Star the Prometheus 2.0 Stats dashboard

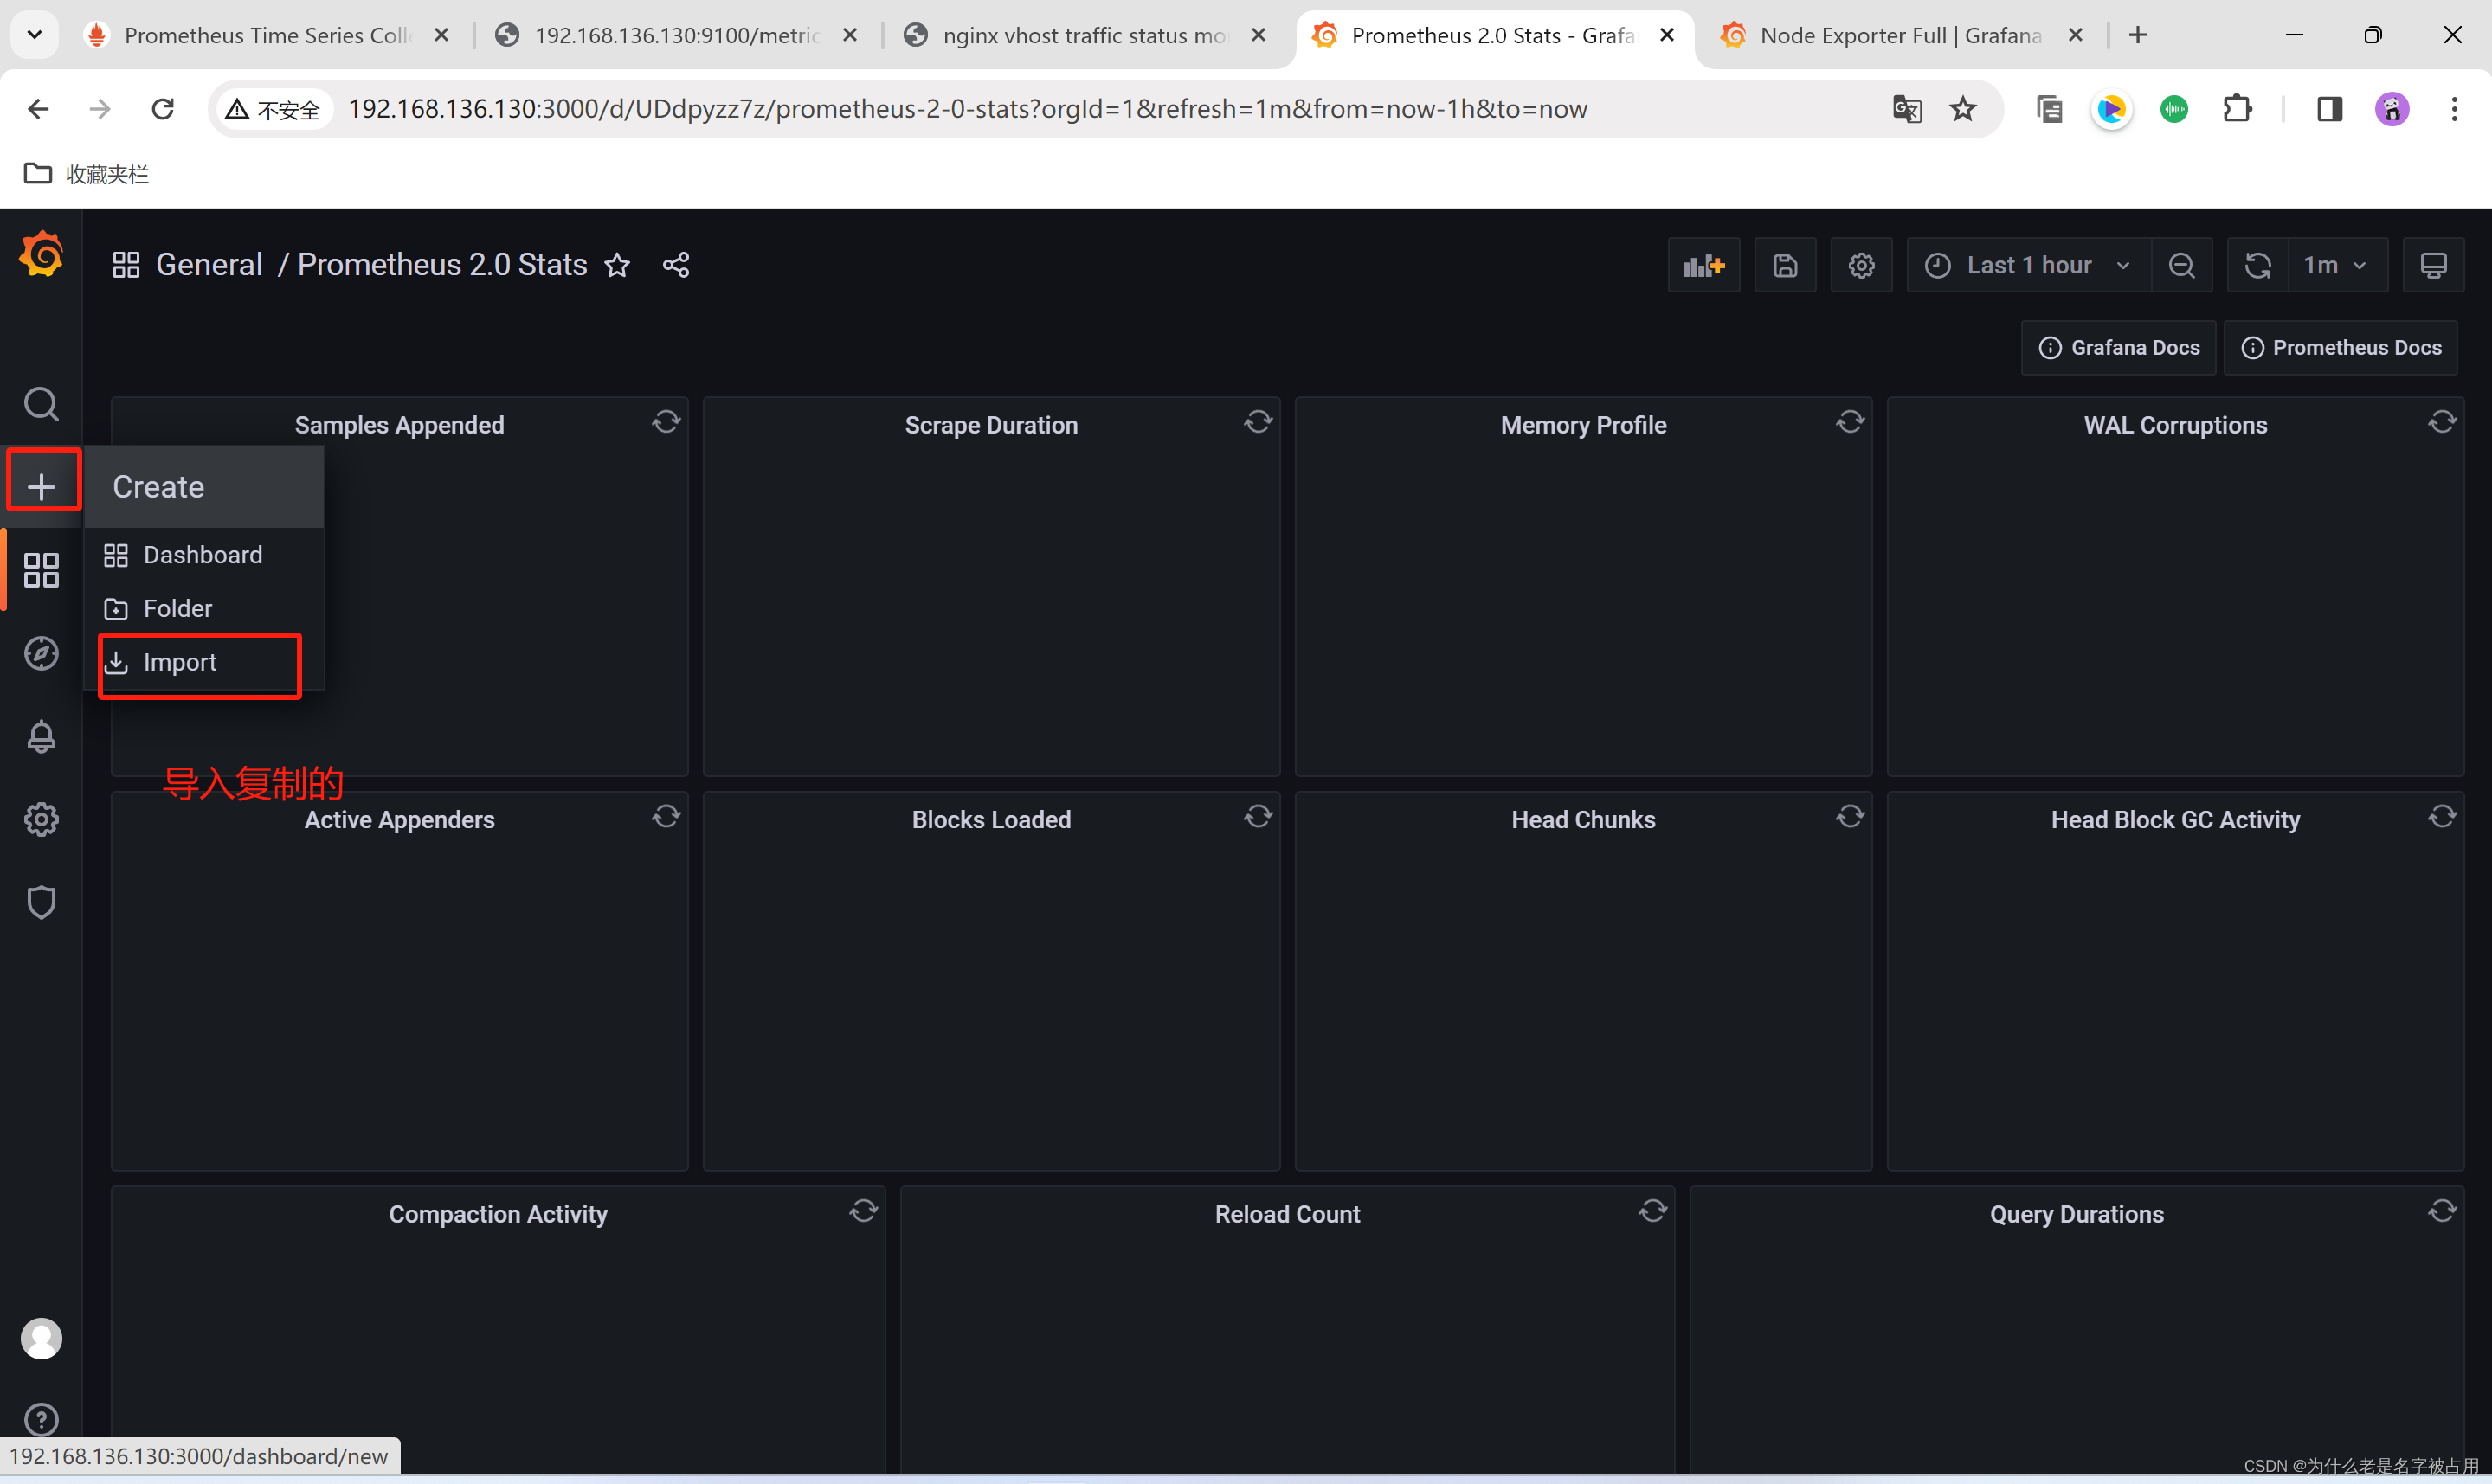(x=617, y=265)
